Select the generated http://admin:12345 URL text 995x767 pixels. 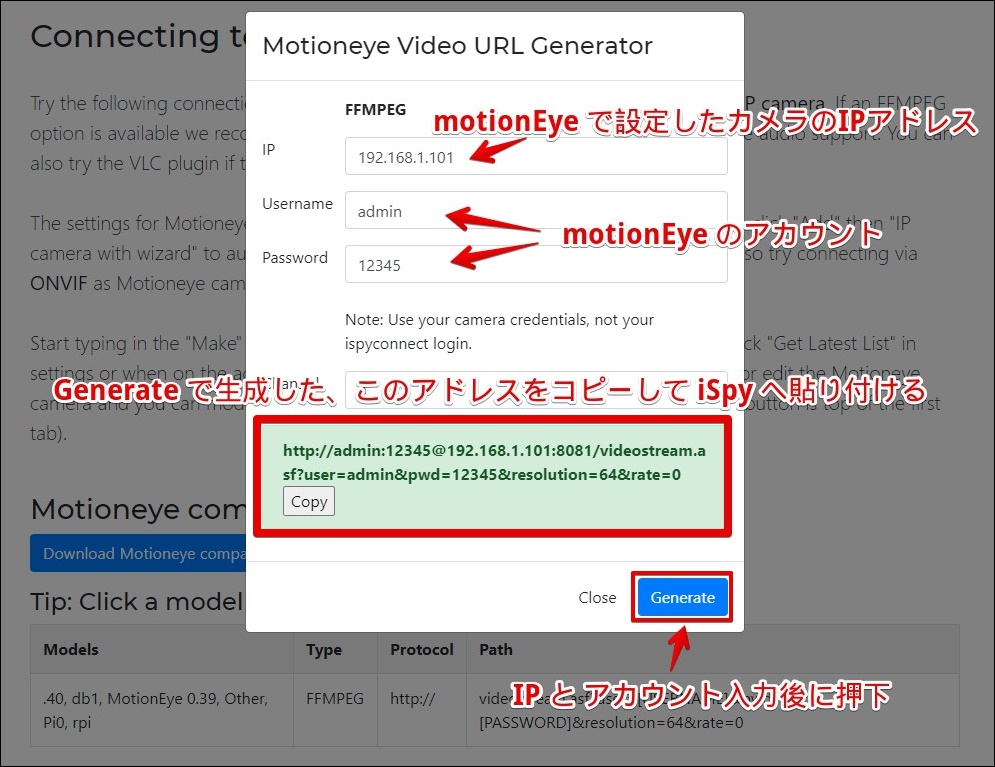point(494,462)
